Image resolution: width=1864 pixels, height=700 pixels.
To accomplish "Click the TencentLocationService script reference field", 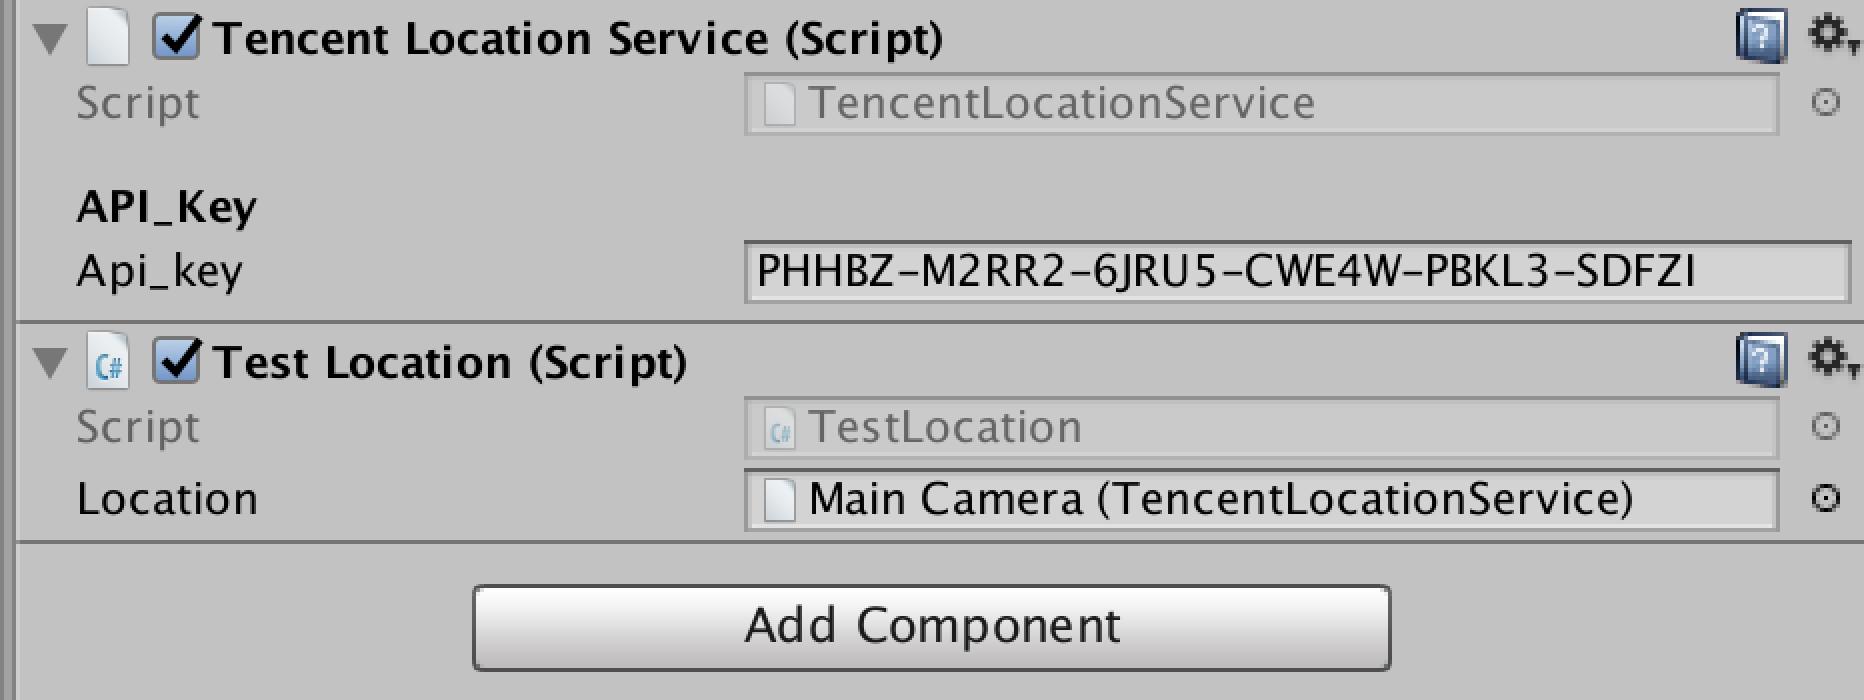I will coord(1261,103).
